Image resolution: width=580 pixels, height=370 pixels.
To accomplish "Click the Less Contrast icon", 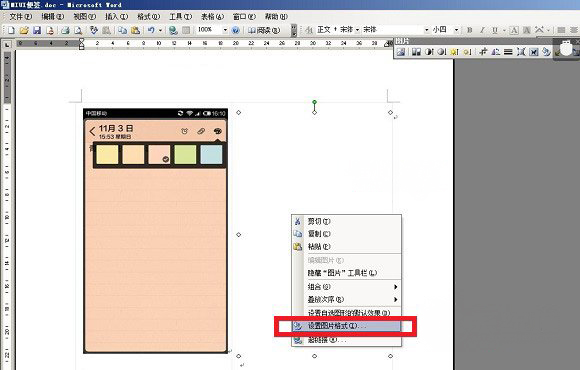I will point(442,52).
